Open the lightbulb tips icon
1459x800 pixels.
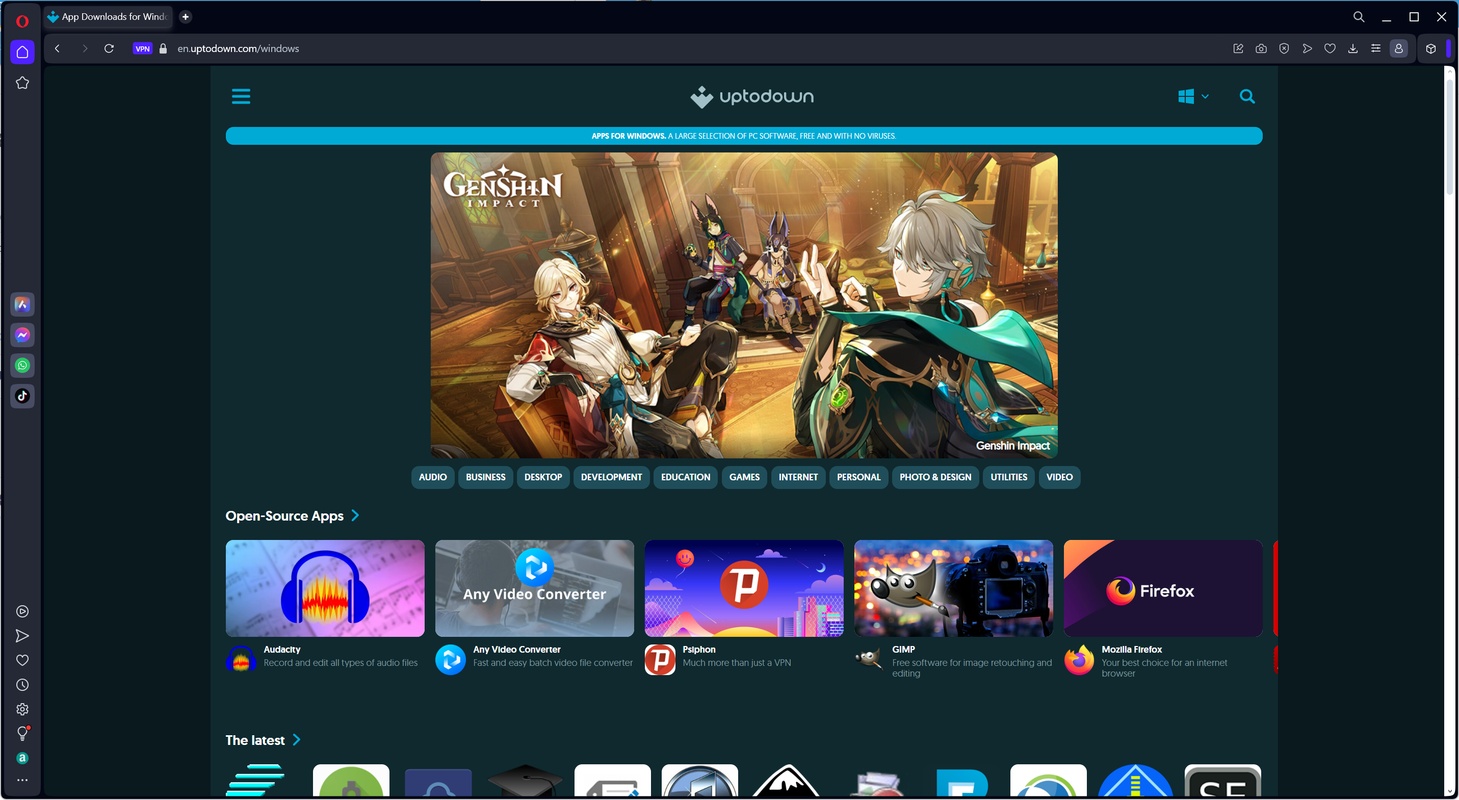(x=22, y=734)
